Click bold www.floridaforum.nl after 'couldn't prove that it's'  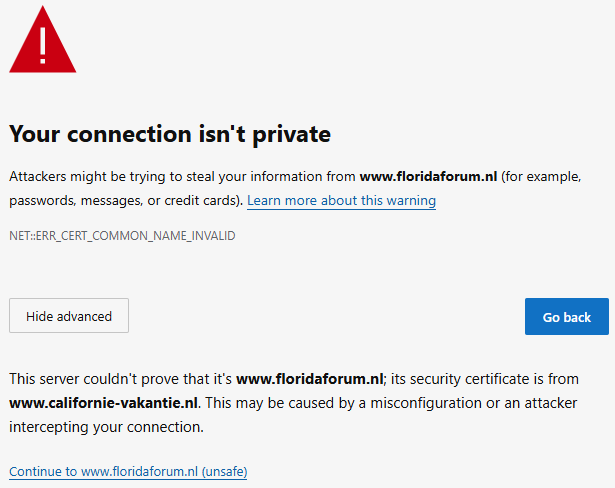(x=310, y=379)
